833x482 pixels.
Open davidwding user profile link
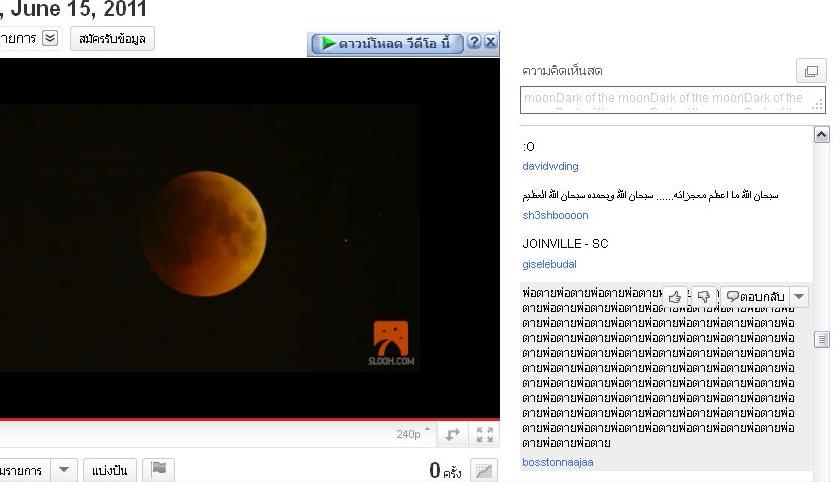tap(550, 166)
